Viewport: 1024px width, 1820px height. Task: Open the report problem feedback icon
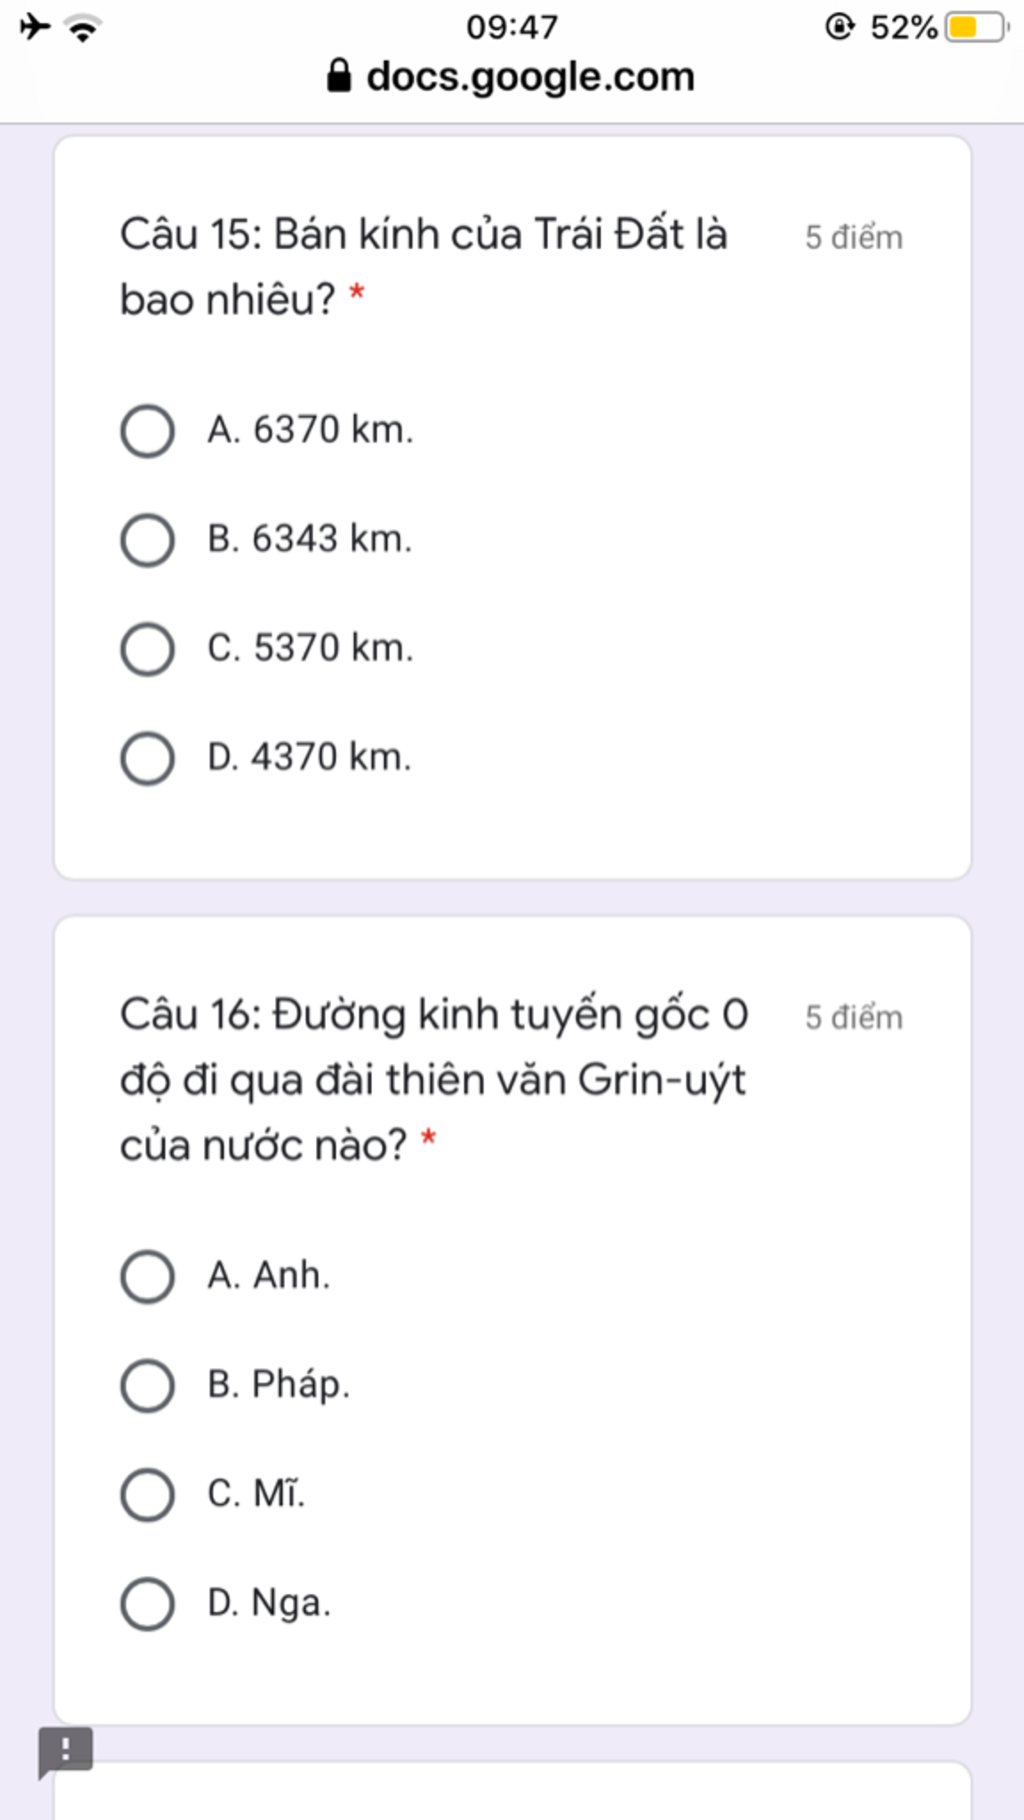pos(65,1752)
